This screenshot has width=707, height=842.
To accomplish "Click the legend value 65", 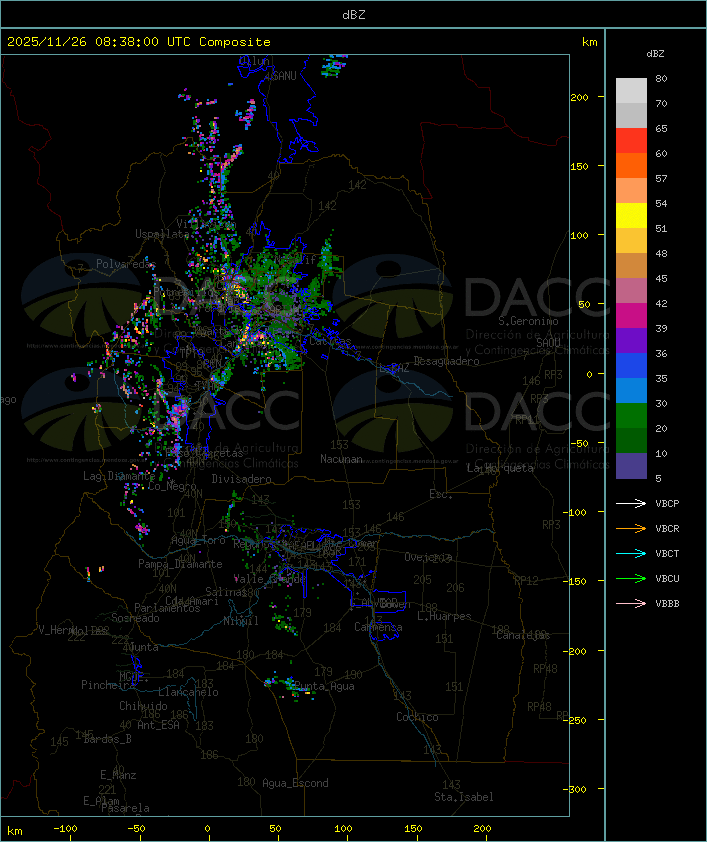I will click(661, 128).
